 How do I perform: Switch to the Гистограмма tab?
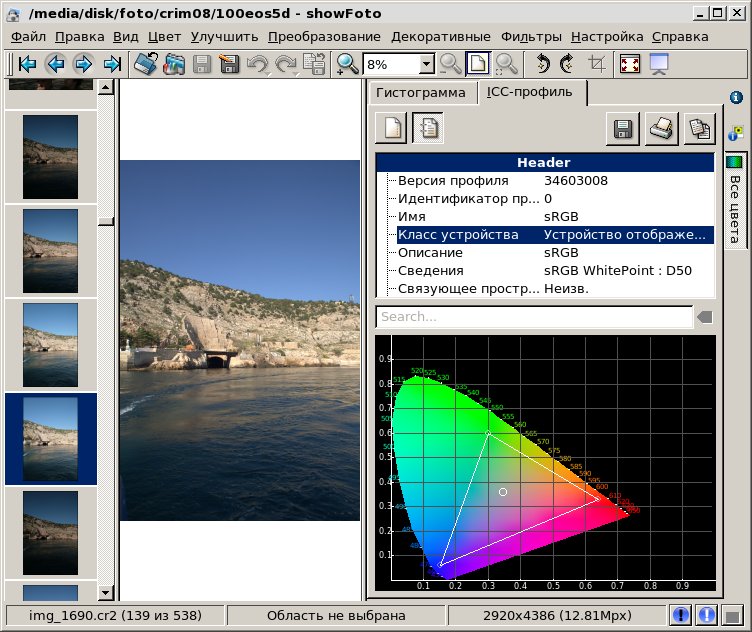click(x=421, y=93)
